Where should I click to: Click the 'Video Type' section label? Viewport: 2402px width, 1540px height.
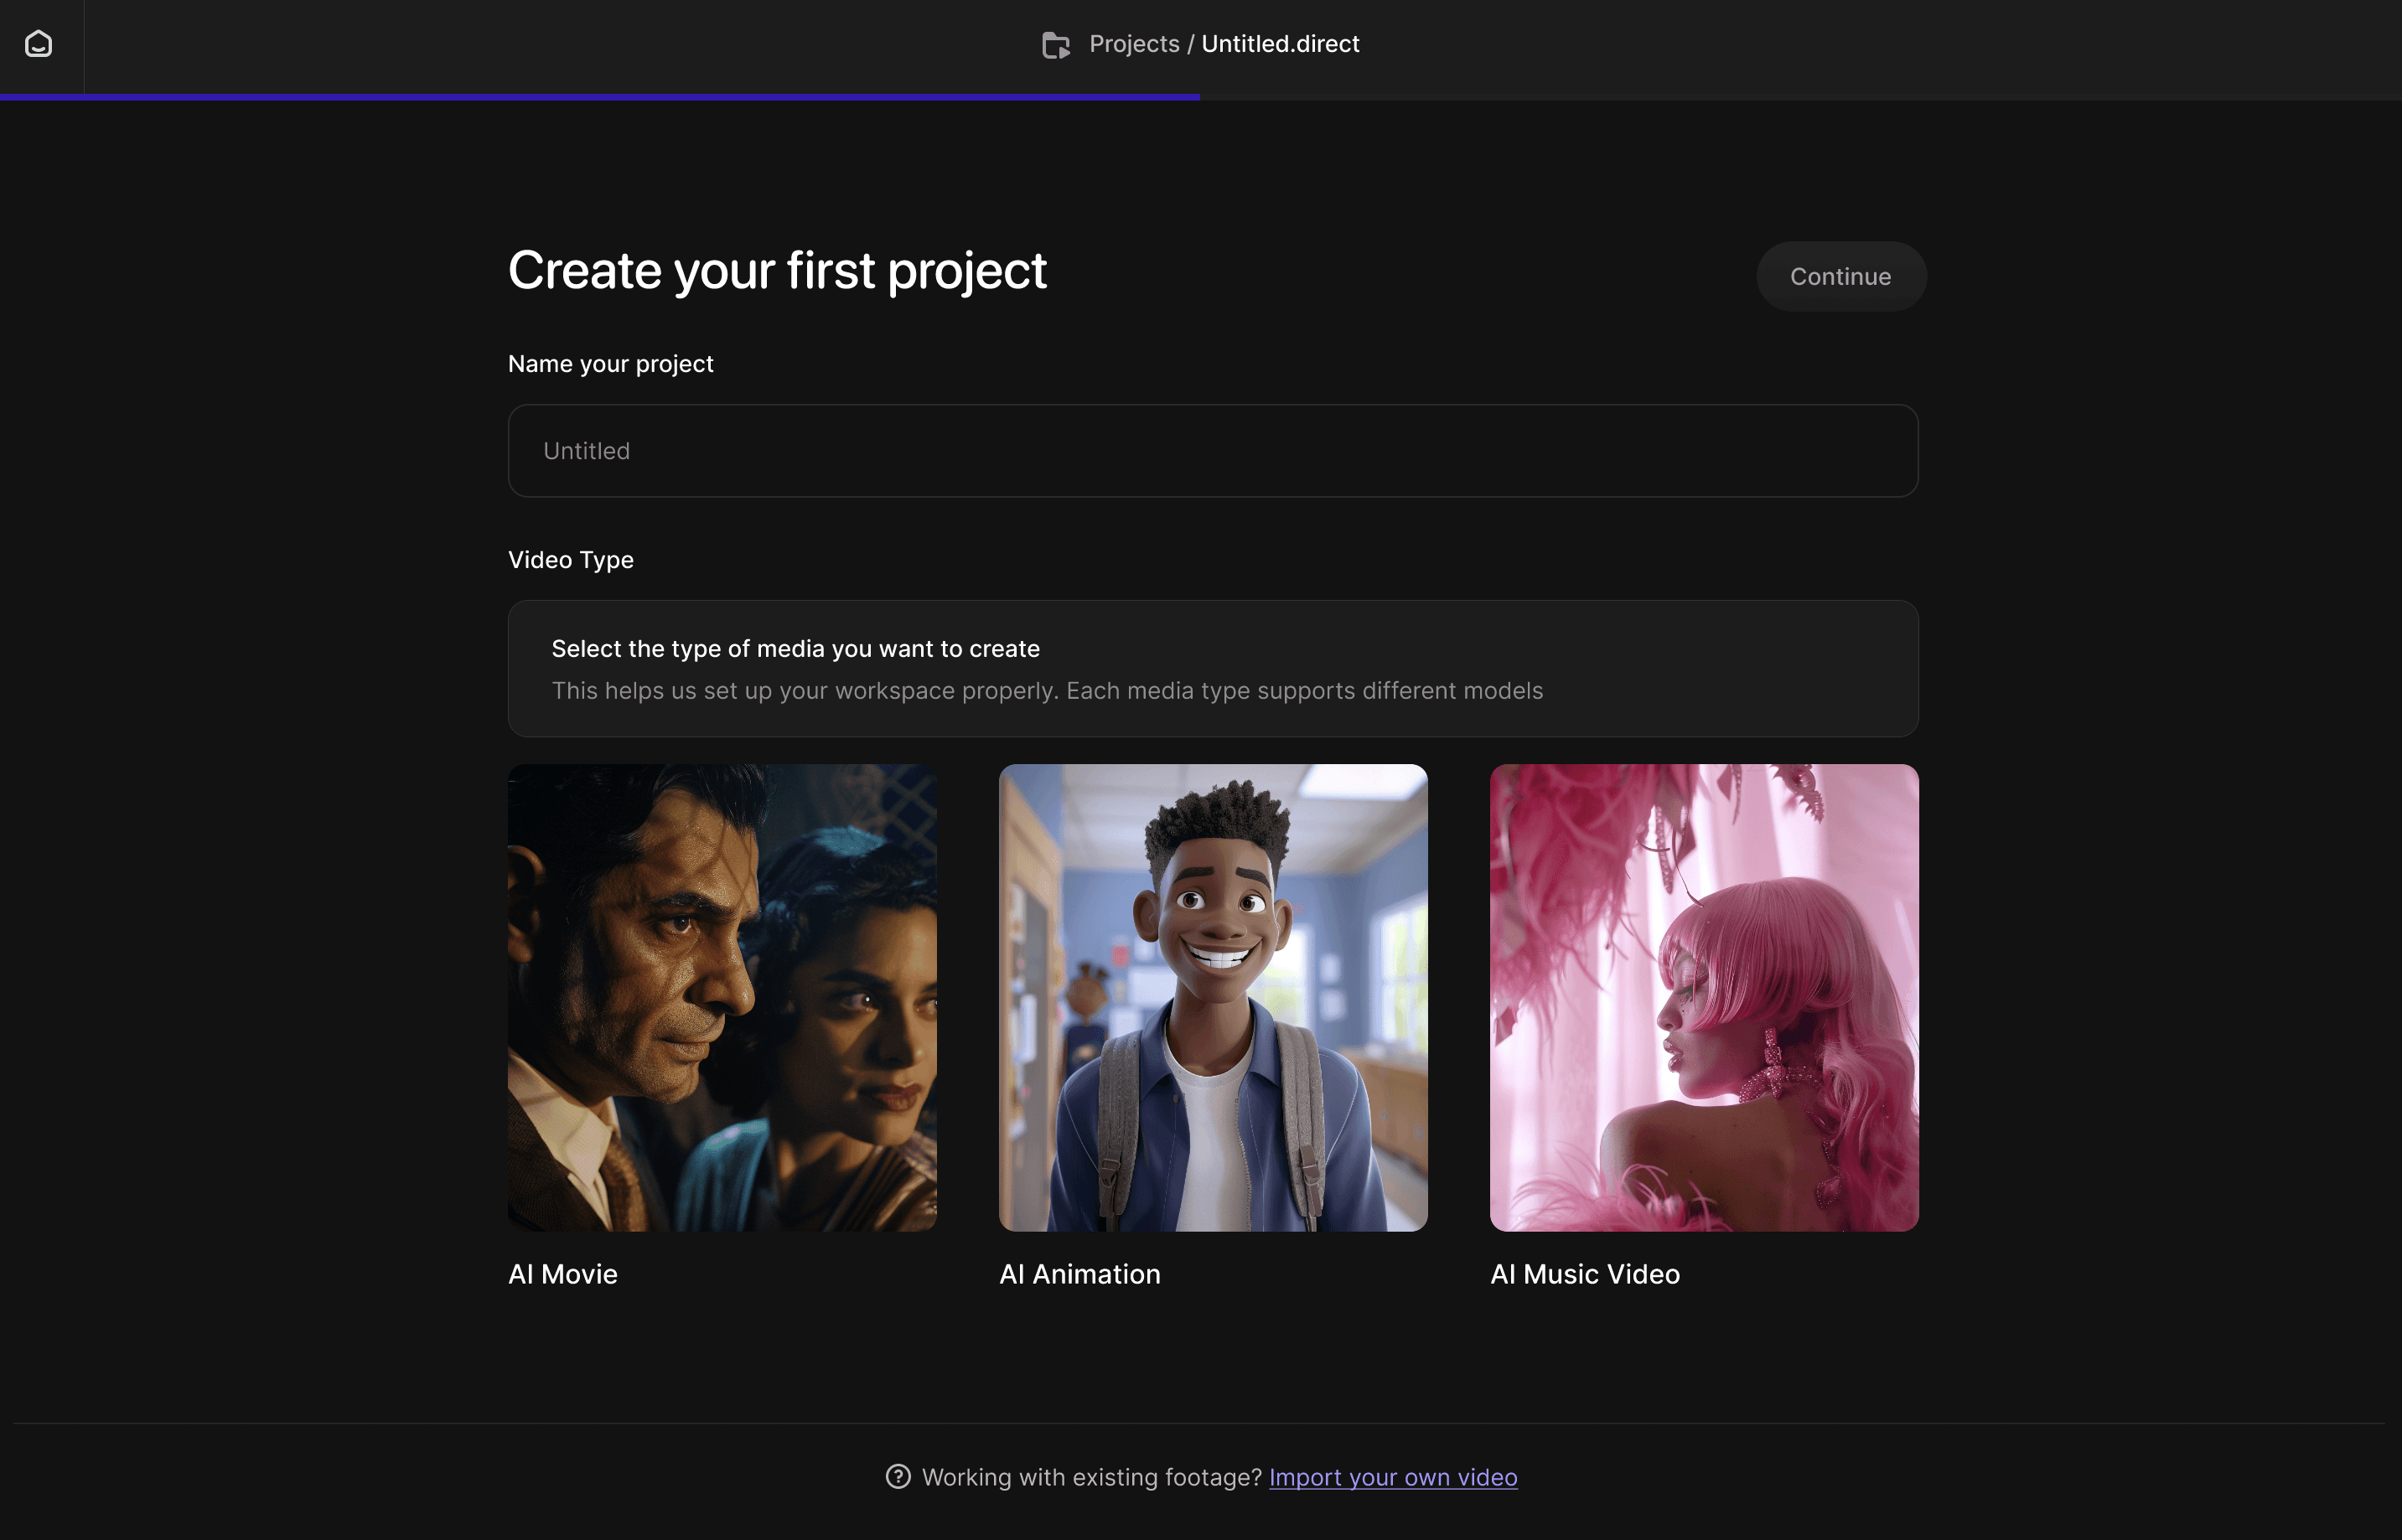pyautogui.click(x=570, y=560)
